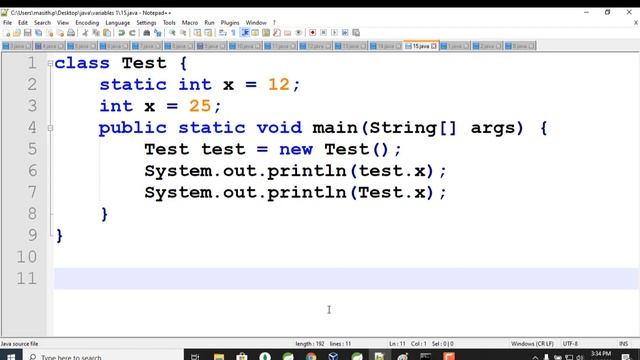Print the document using the printer icon
This screenshot has width=640, height=360.
tap(71, 33)
